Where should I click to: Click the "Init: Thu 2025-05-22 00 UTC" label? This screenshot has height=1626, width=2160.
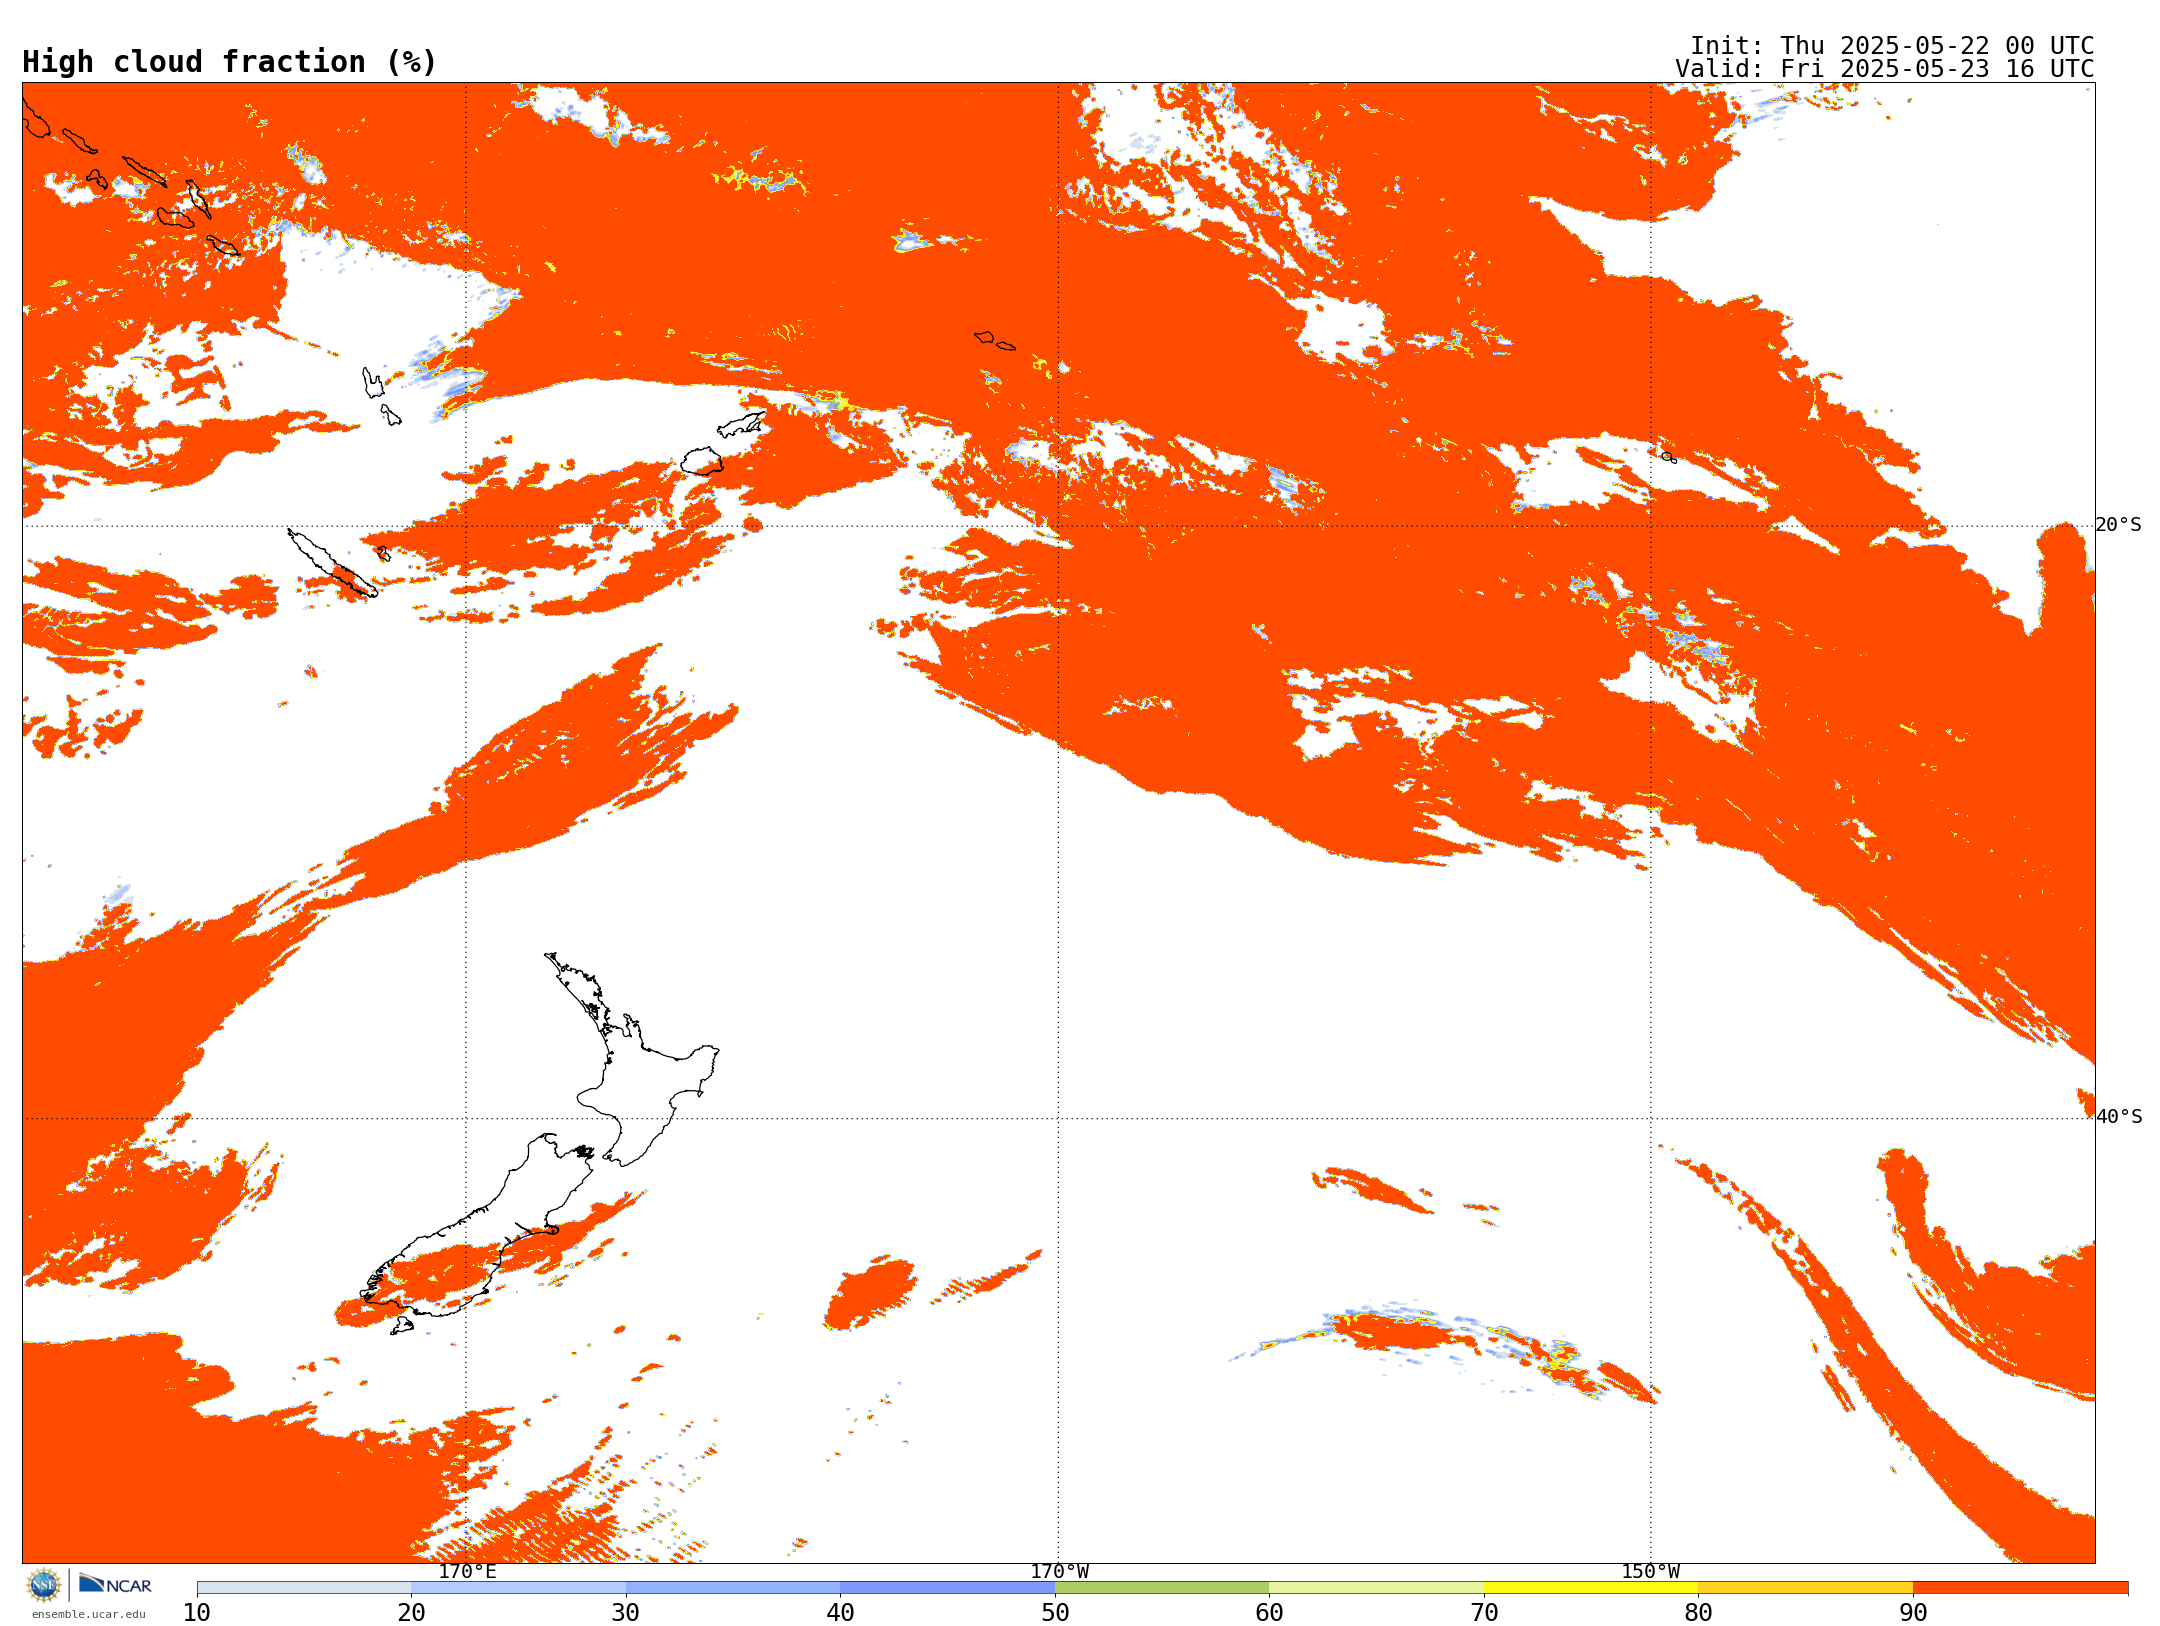coord(1891,46)
